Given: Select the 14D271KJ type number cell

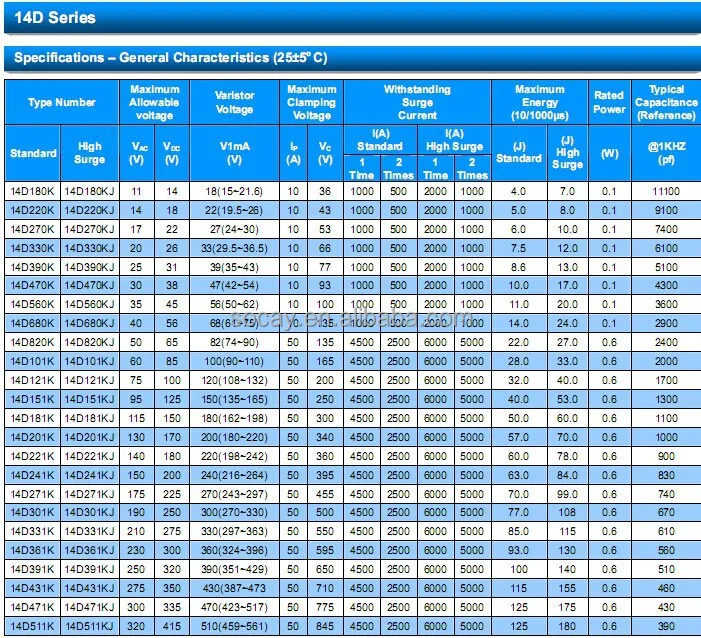Looking at the screenshot, I should point(90,493).
